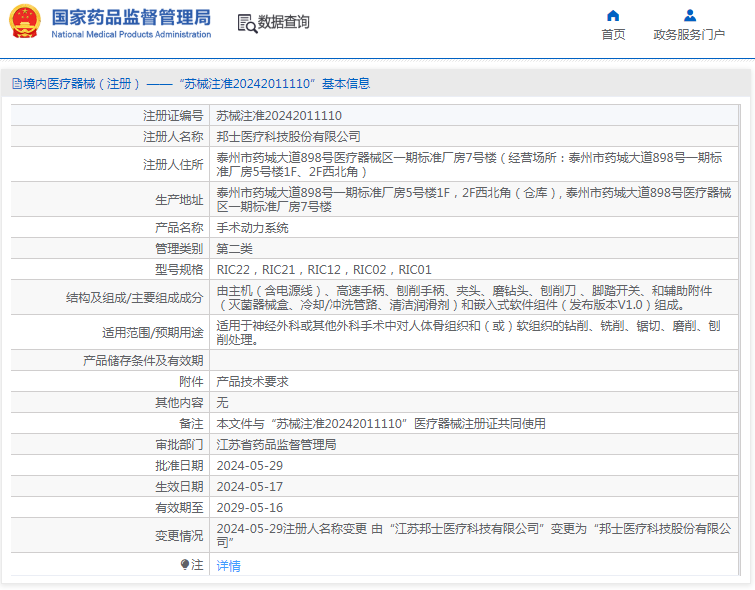755x590 pixels.
Task: Click the 有效期至 row label
Action: [x=179, y=508]
